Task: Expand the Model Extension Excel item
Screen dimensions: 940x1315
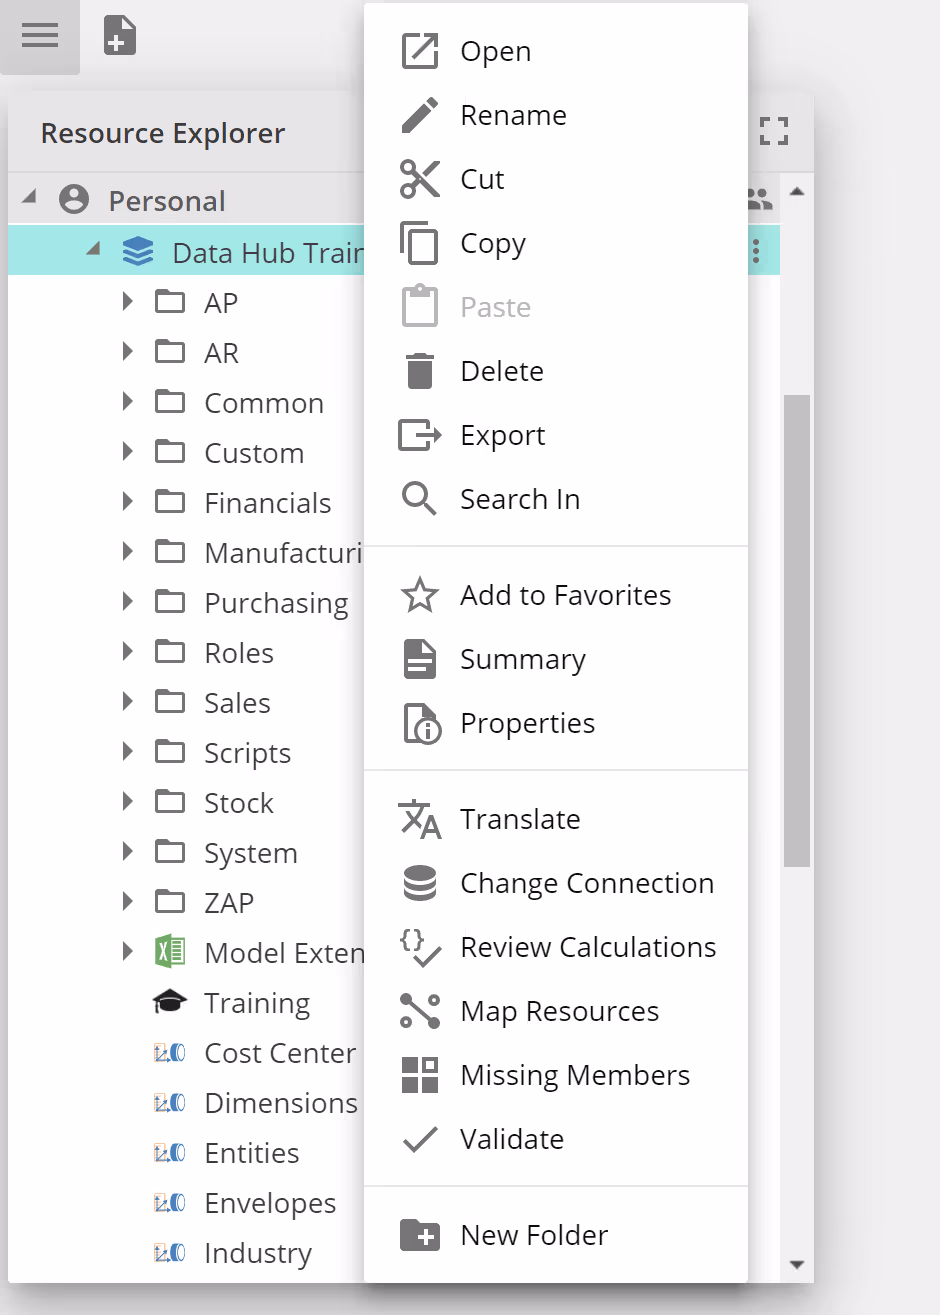Action: [127, 952]
